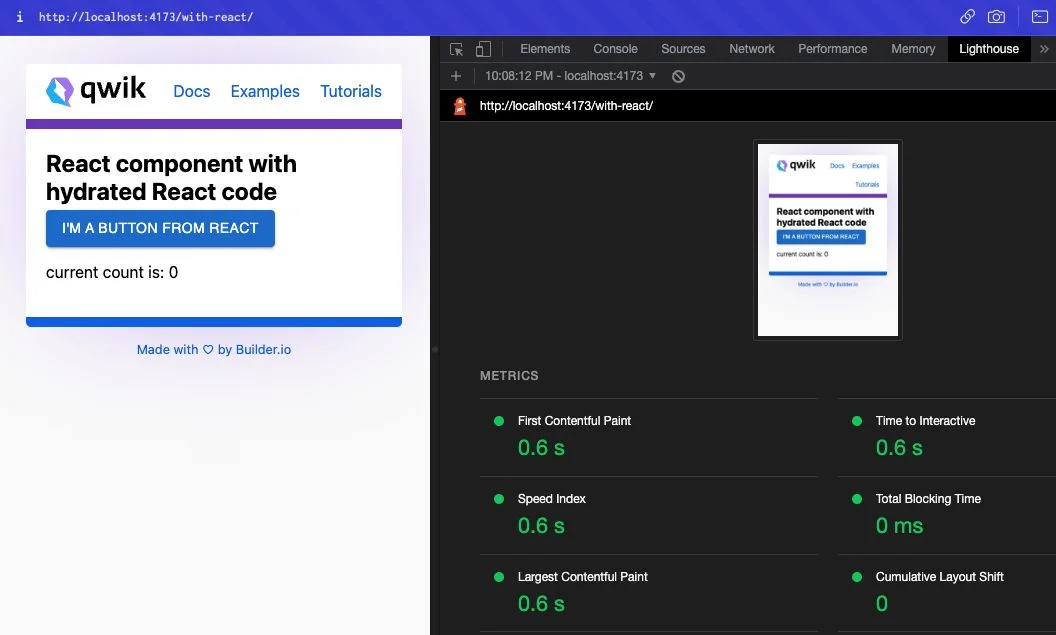Open the terminal panel icon

tap(1040, 17)
